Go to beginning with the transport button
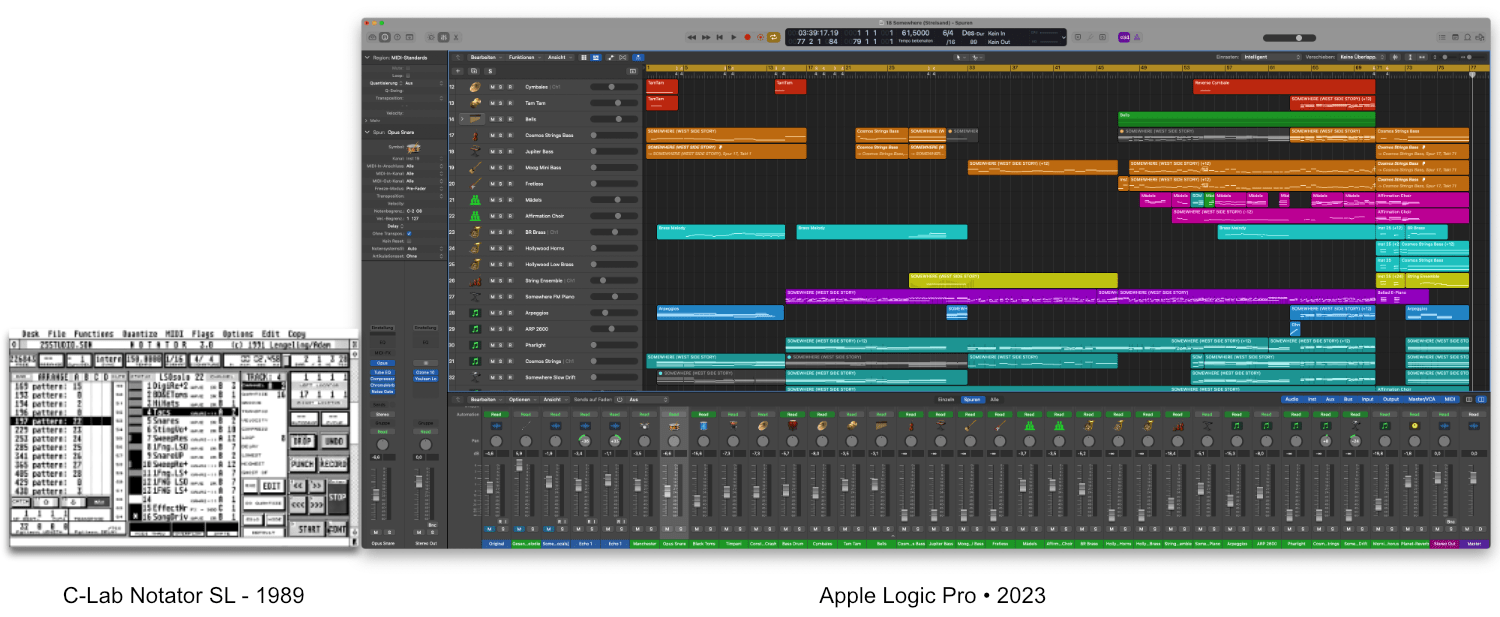 coord(720,37)
